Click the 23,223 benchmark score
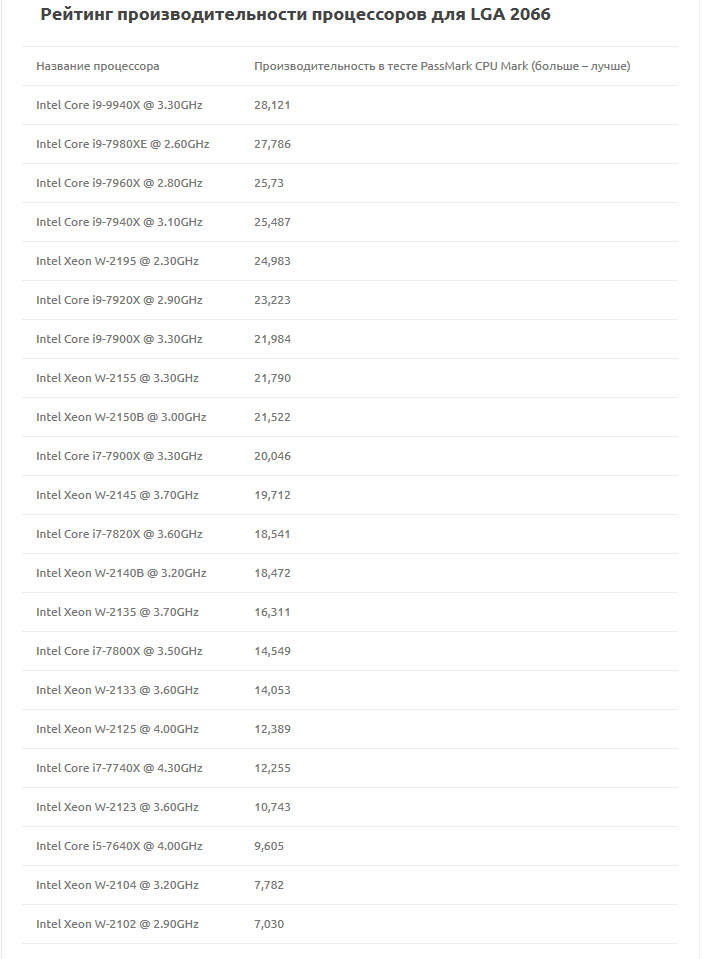 pos(272,300)
